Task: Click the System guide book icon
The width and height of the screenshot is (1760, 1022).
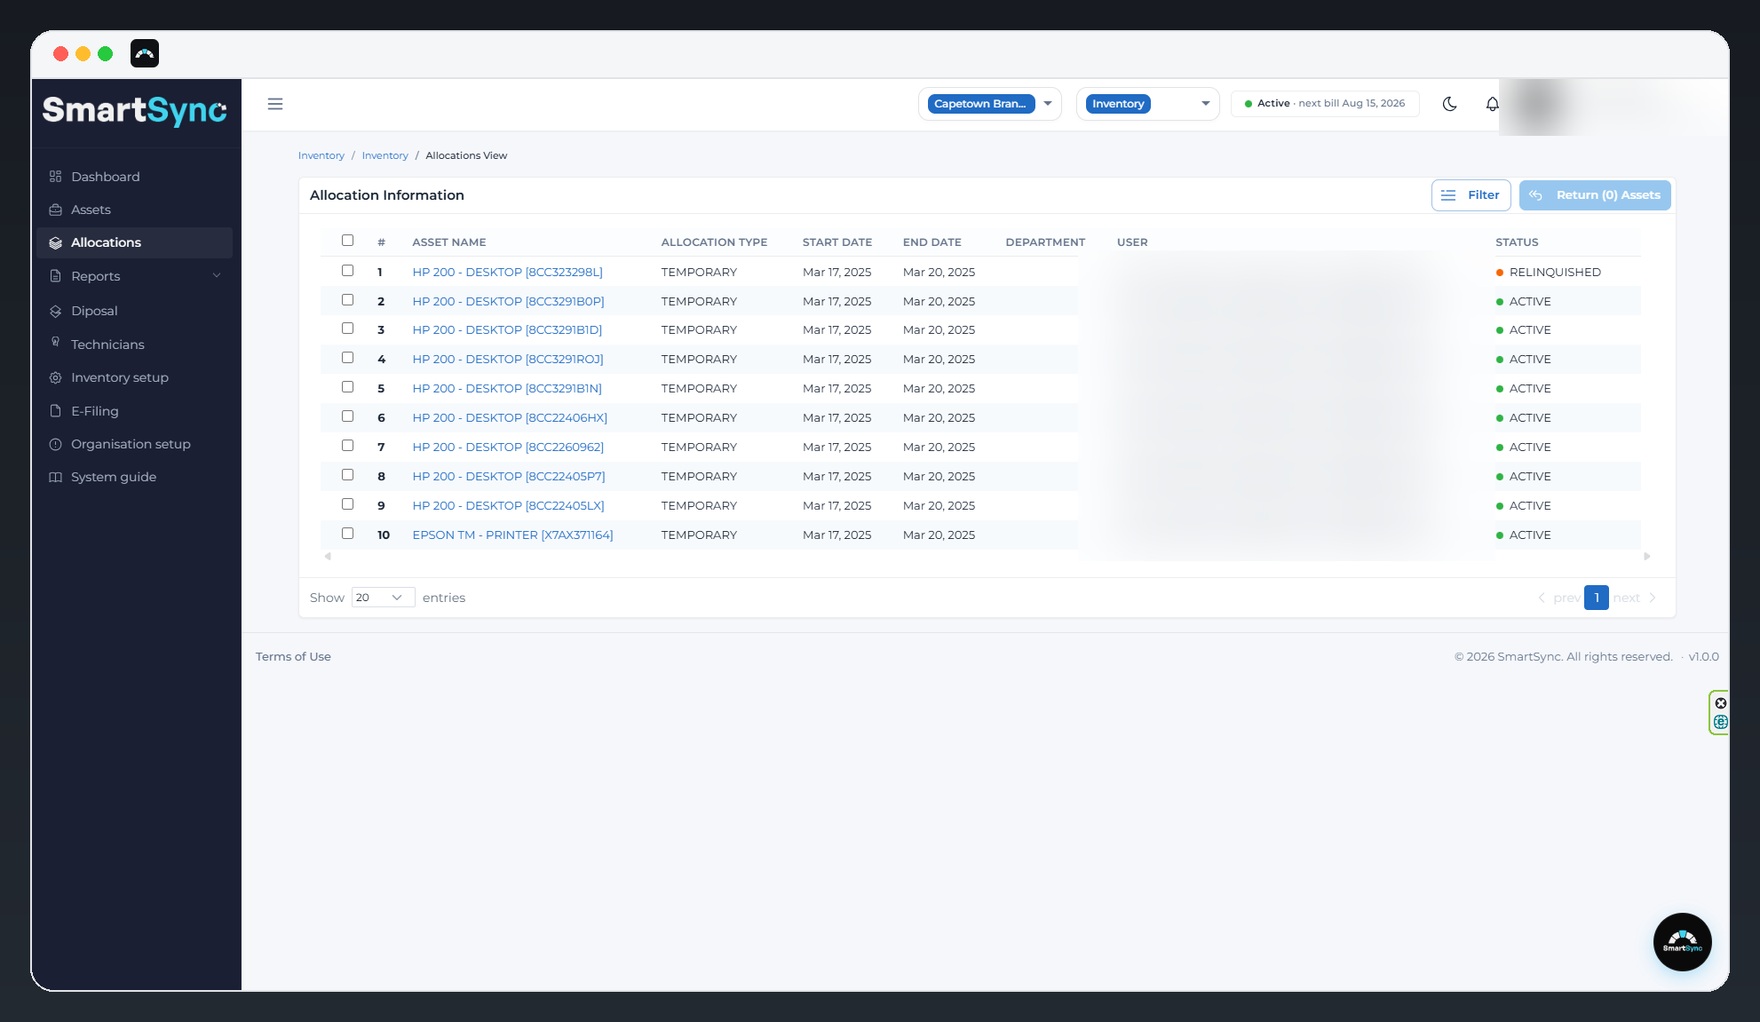Action: click(x=55, y=477)
